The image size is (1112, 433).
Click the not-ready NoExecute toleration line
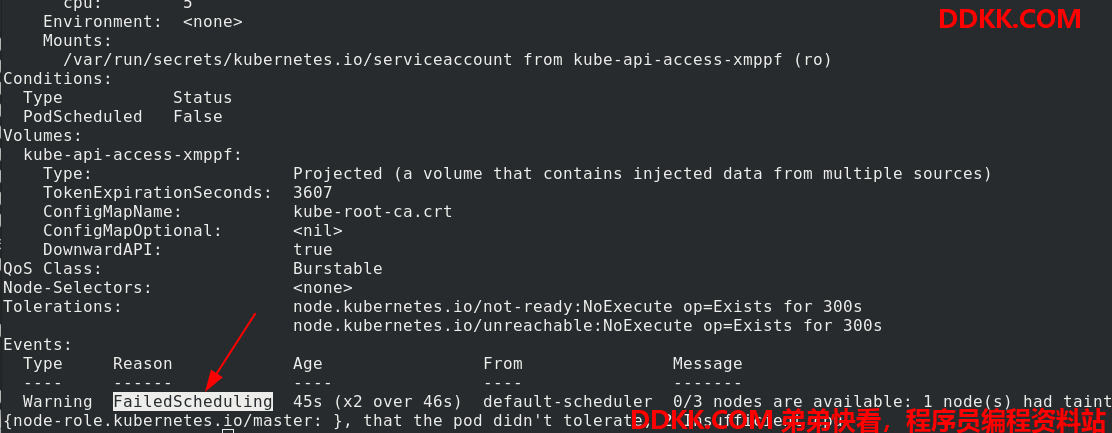(577, 307)
